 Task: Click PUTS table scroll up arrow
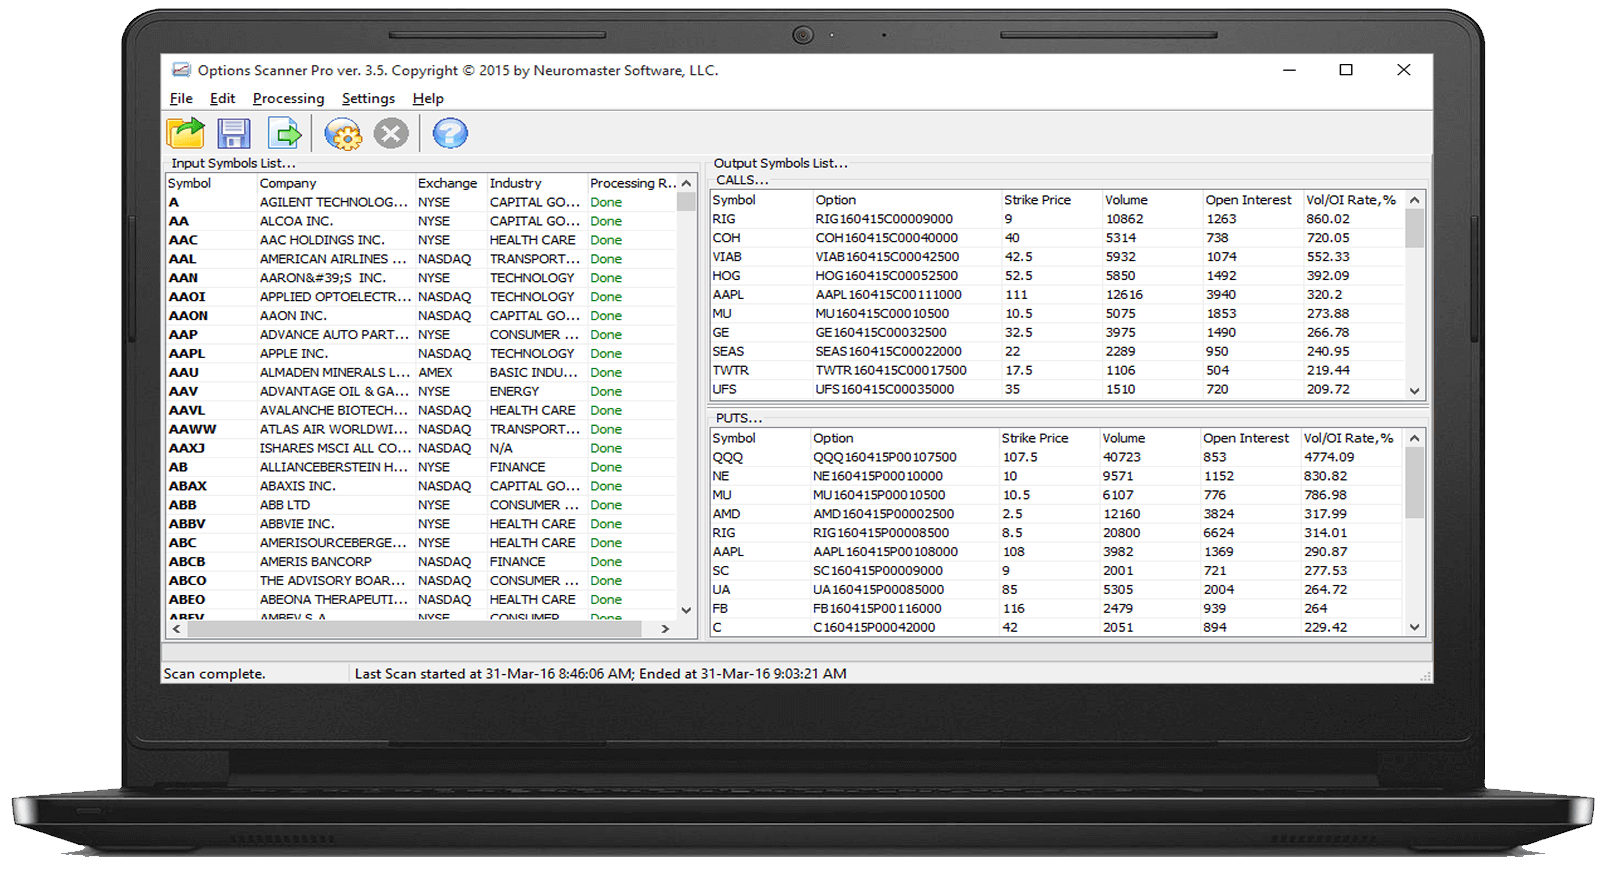coord(1414,438)
